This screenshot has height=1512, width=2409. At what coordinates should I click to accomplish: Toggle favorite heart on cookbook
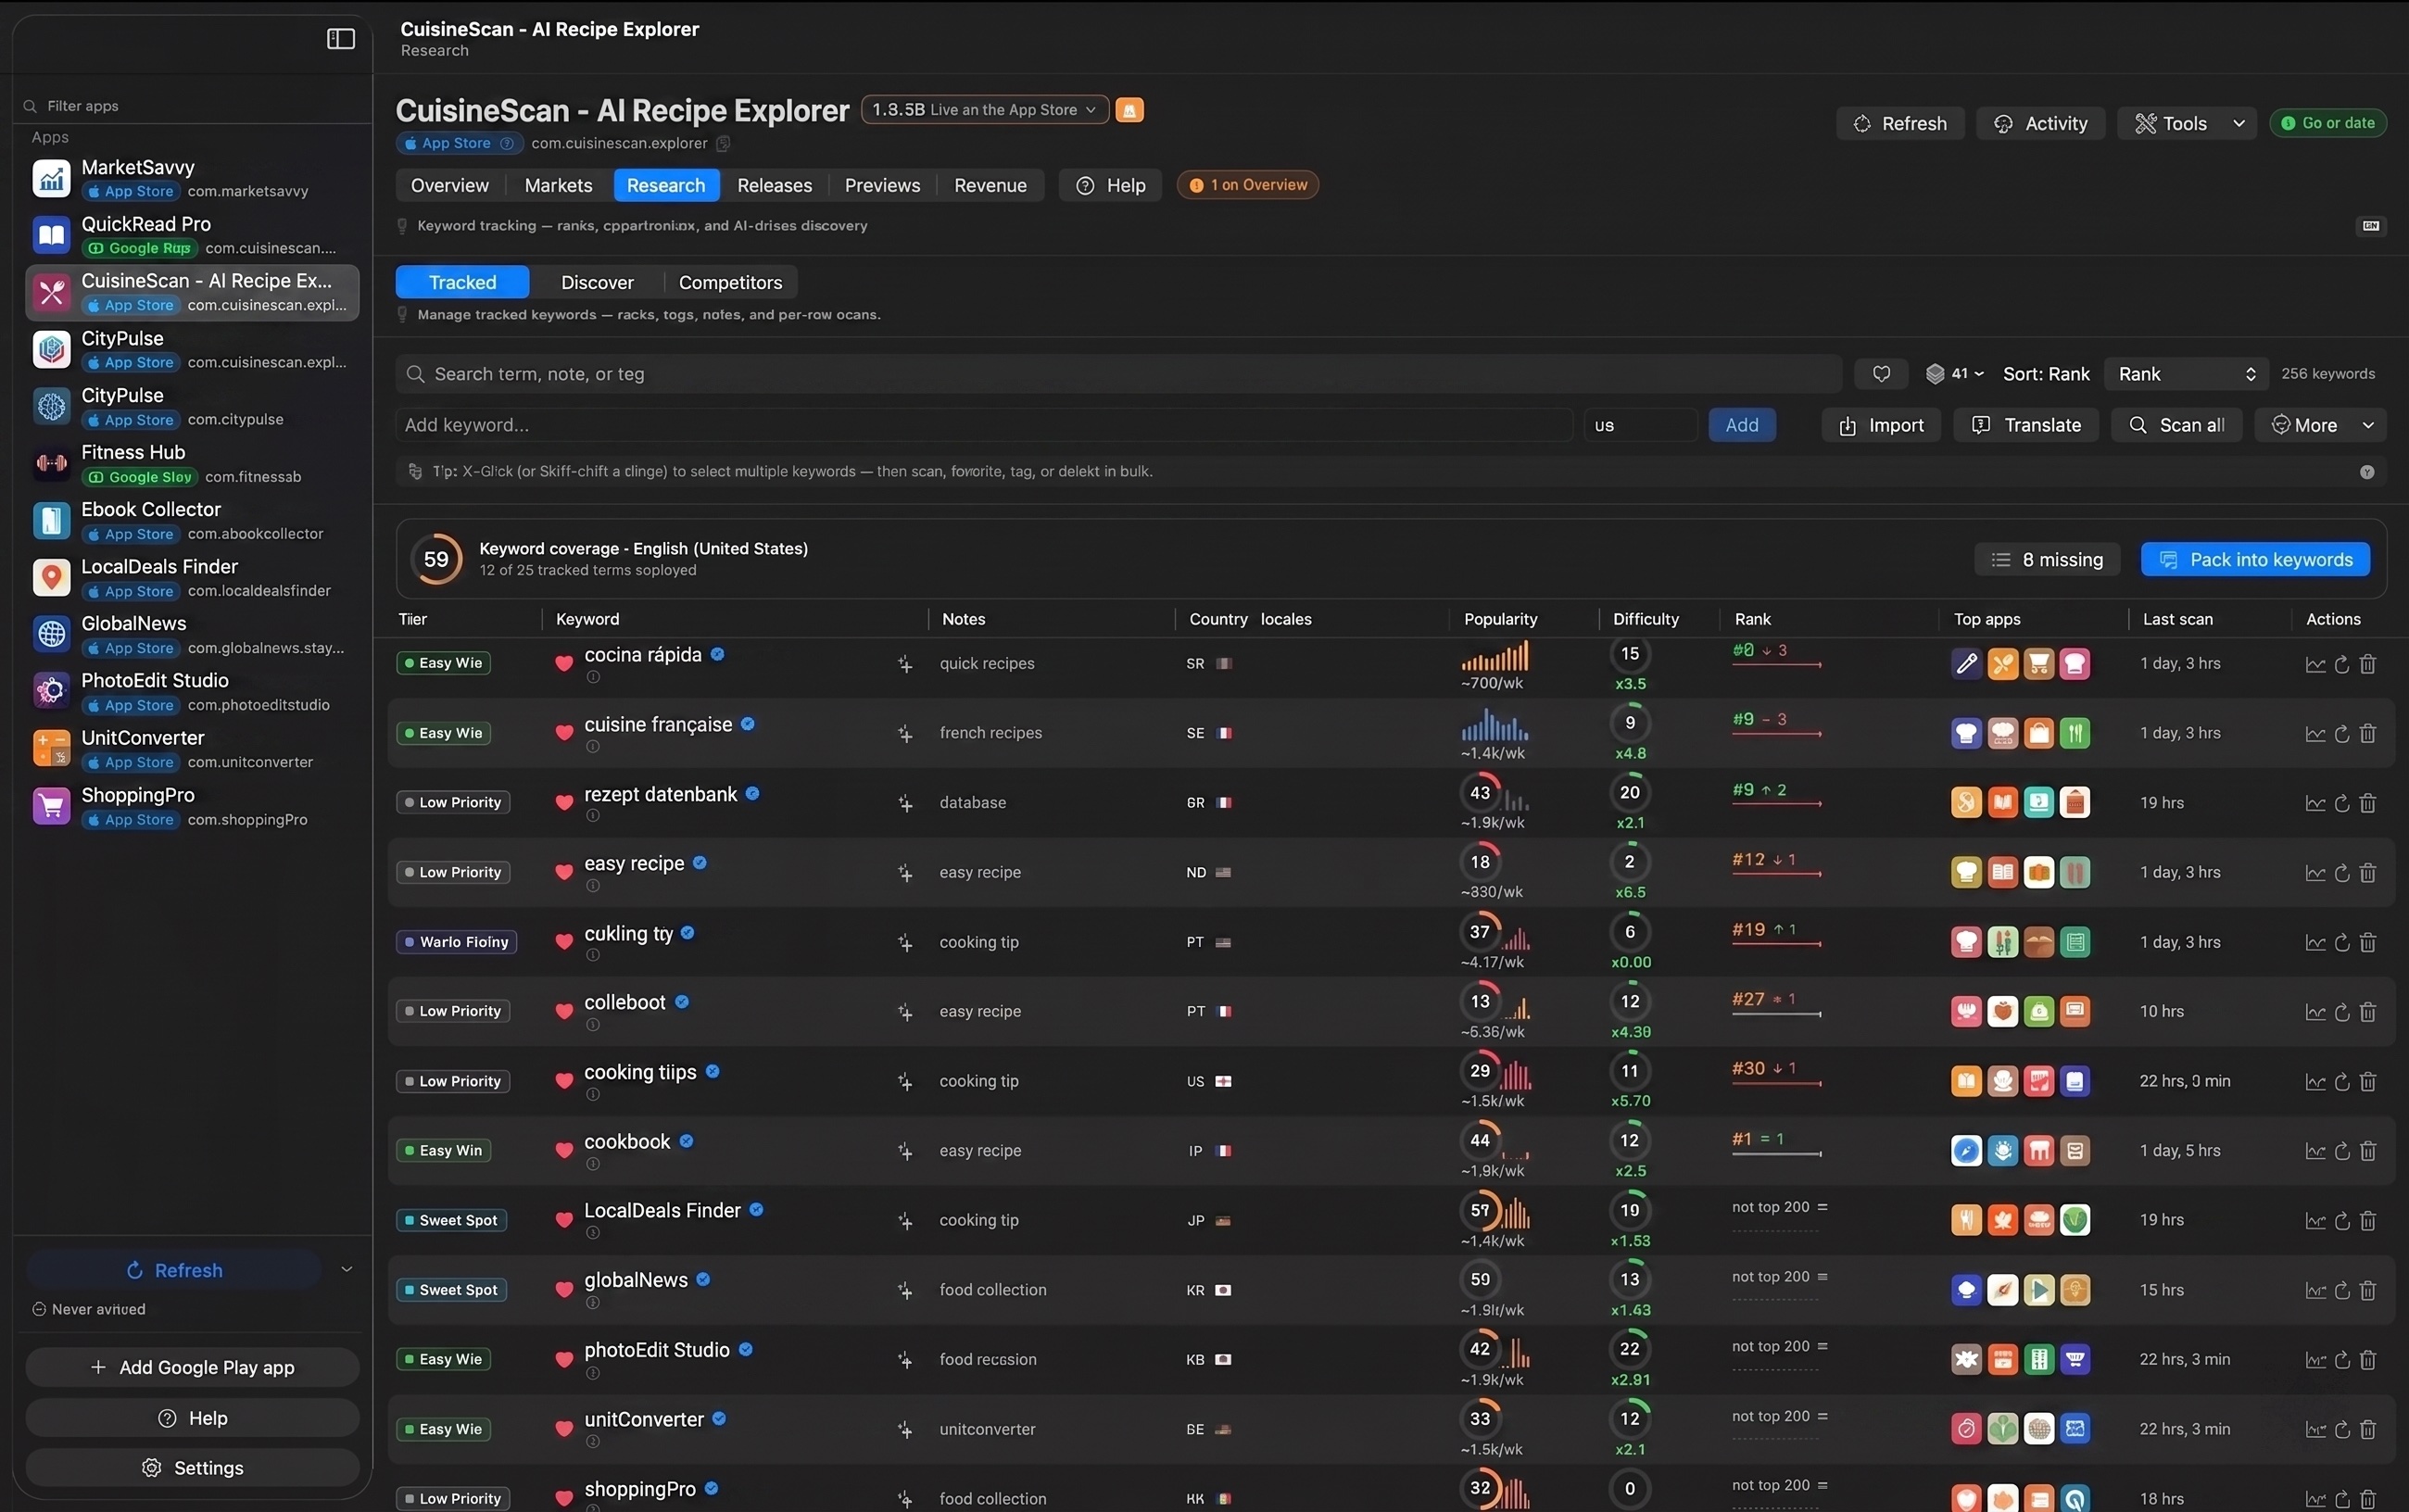(564, 1150)
